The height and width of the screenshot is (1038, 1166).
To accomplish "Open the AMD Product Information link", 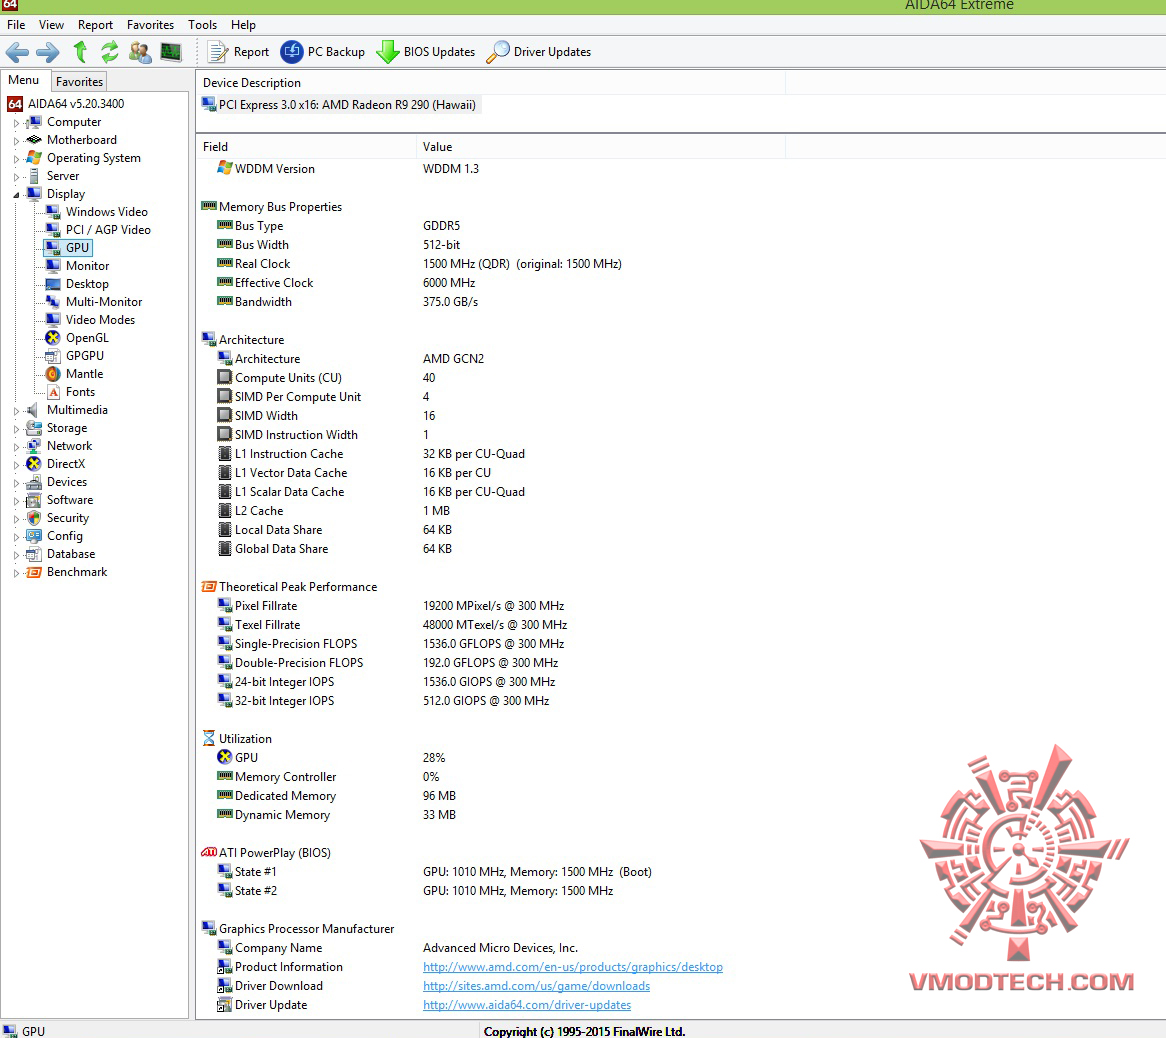I will tap(573, 967).
